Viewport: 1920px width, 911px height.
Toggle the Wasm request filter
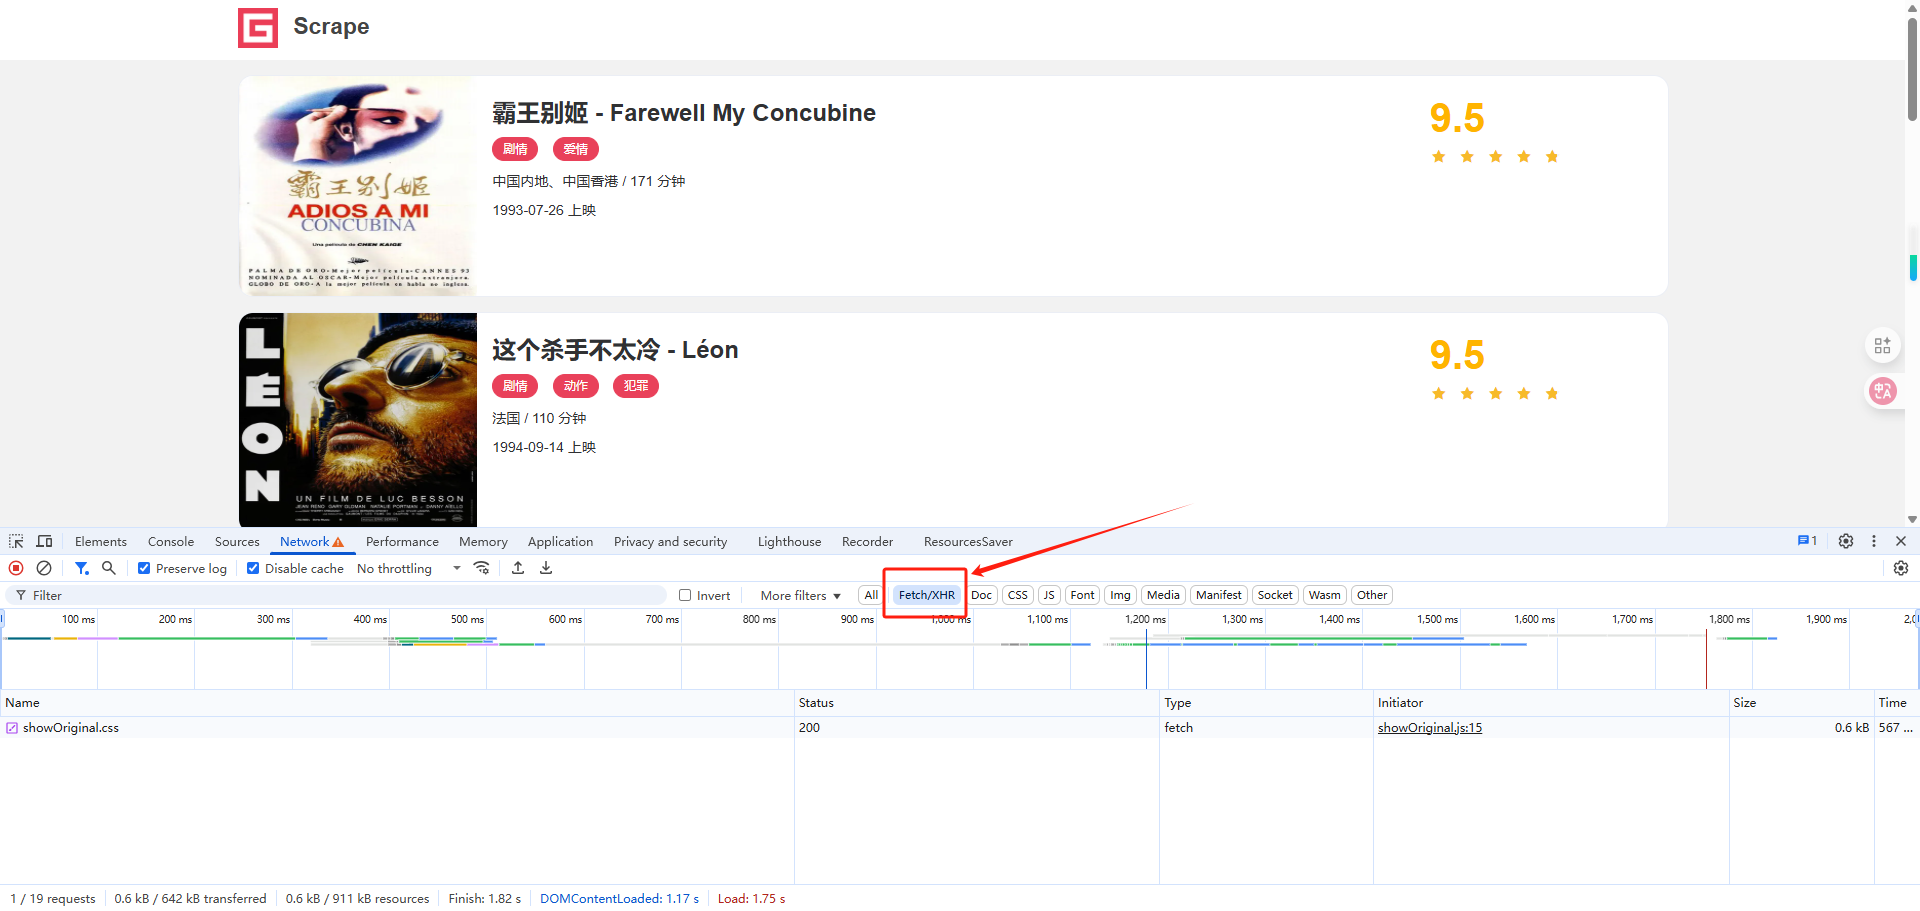1325,595
